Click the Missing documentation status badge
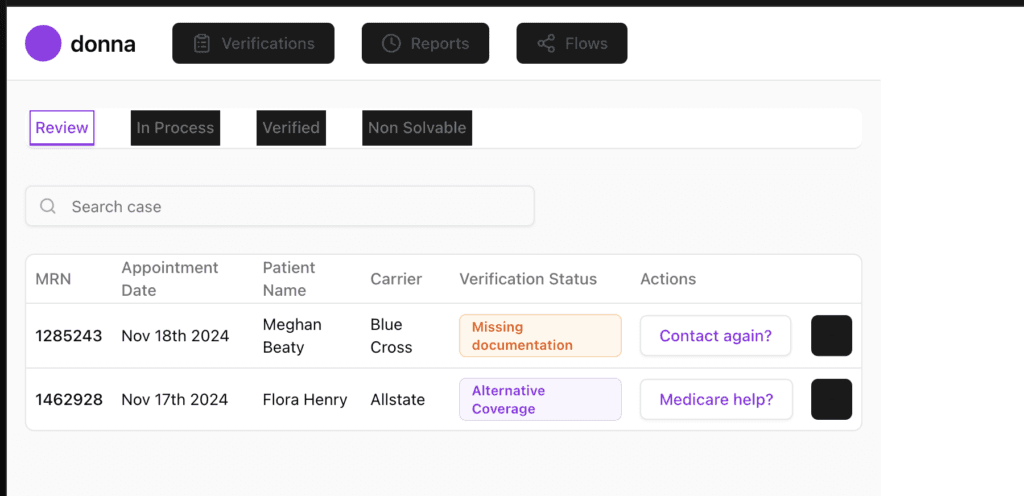Screen dimensions: 1024x496 (540, 336)
